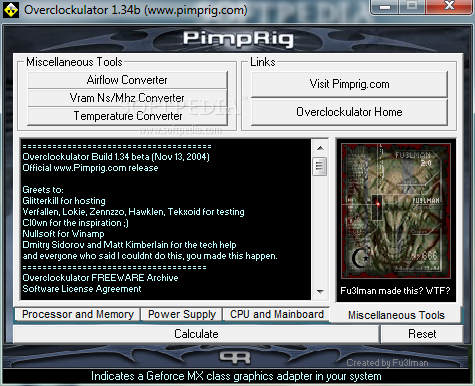Go to Overclockulator Home
Image resolution: width=475 pixels, height=386 pixels.
pyautogui.click(x=349, y=112)
